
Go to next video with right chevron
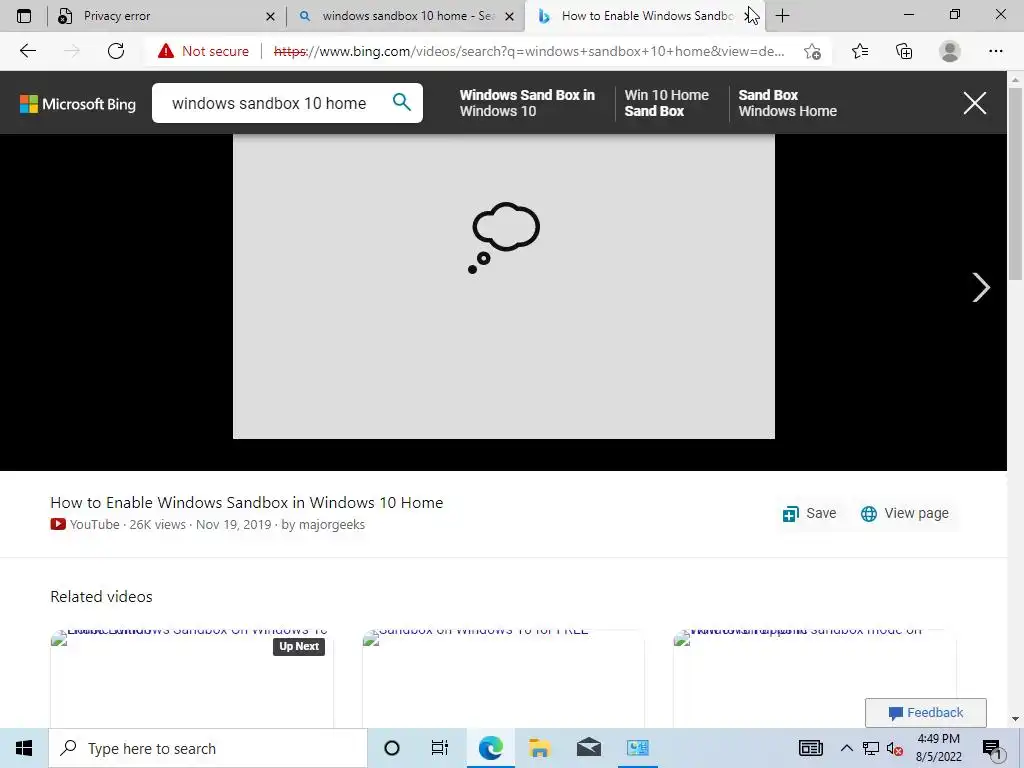tap(981, 287)
